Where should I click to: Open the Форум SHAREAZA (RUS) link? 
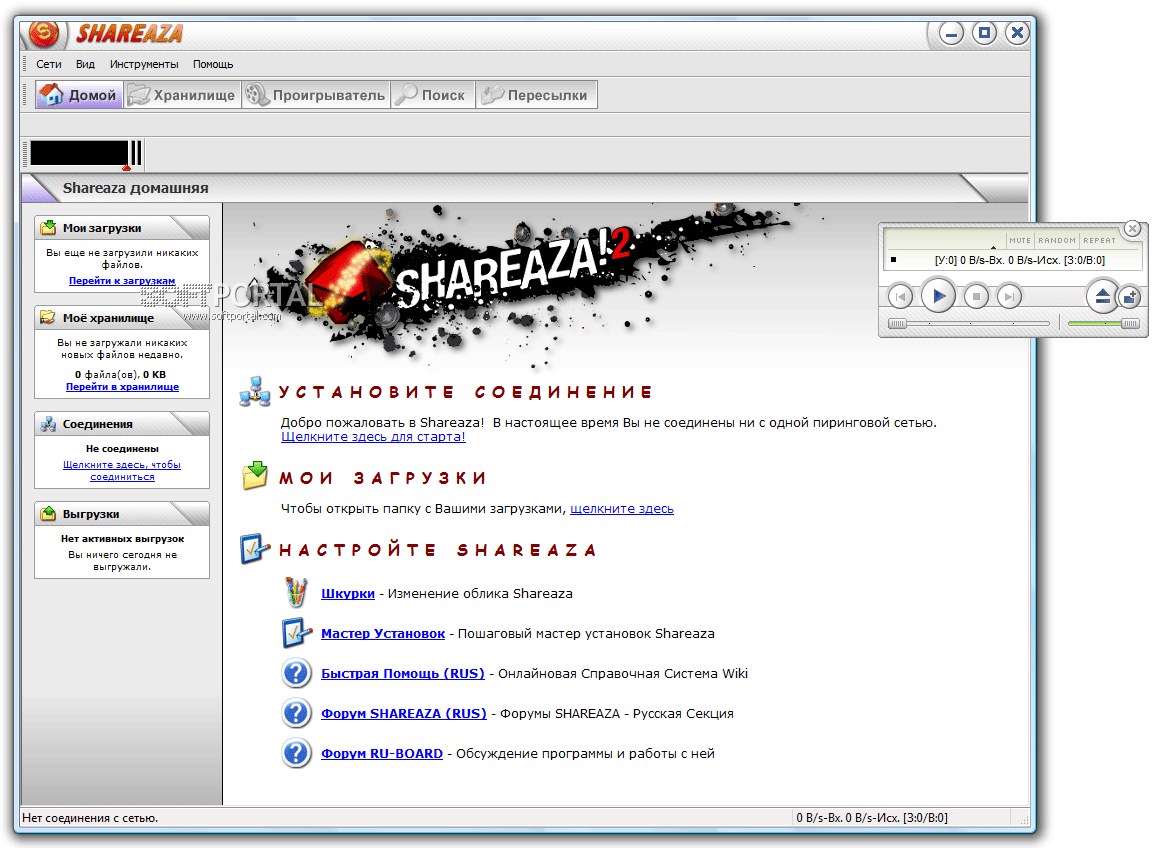[x=404, y=714]
